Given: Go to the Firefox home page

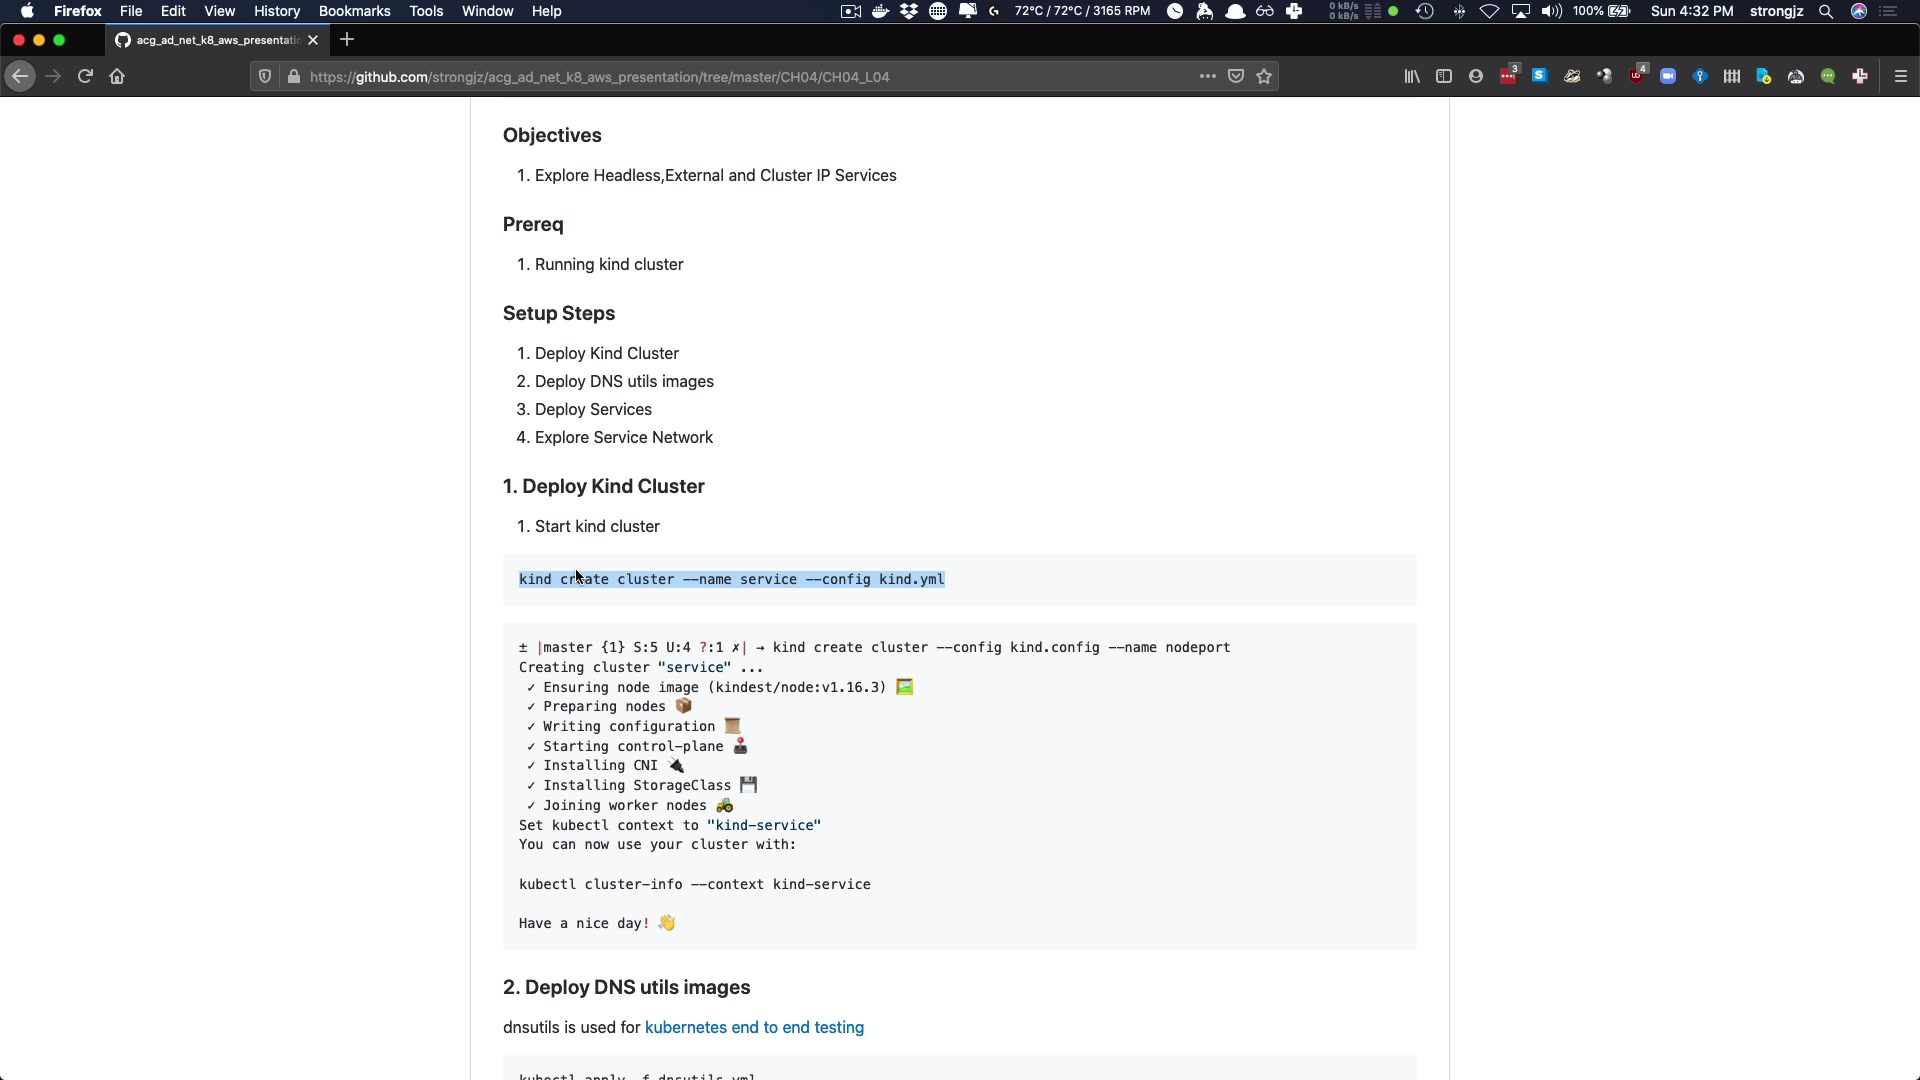Looking at the screenshot, I should 117,76.
